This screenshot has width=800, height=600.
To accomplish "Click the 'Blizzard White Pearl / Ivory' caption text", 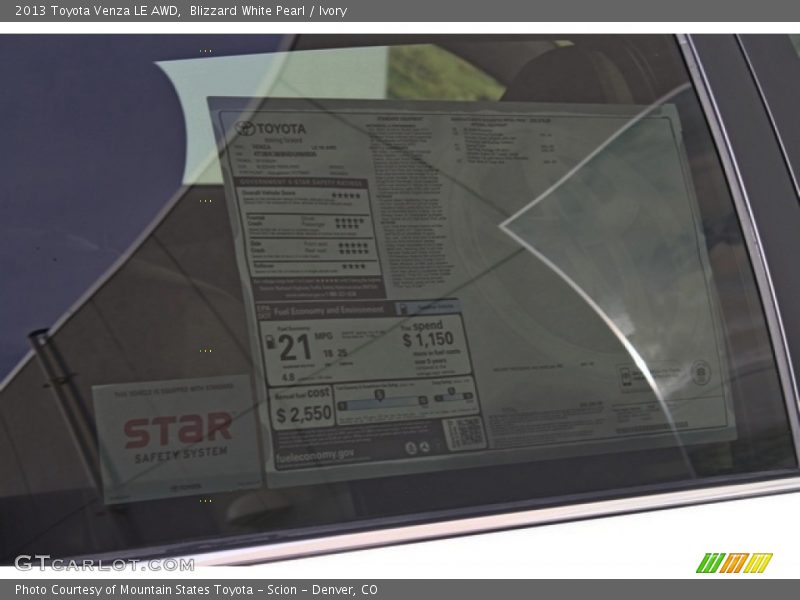I will click(x=268, y=11).
